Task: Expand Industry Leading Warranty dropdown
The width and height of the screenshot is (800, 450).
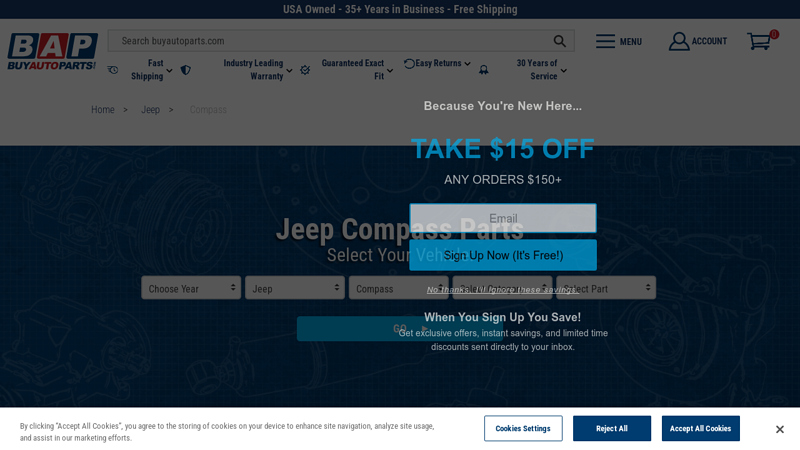Action: pyautogui.click(x=289, y=70)
